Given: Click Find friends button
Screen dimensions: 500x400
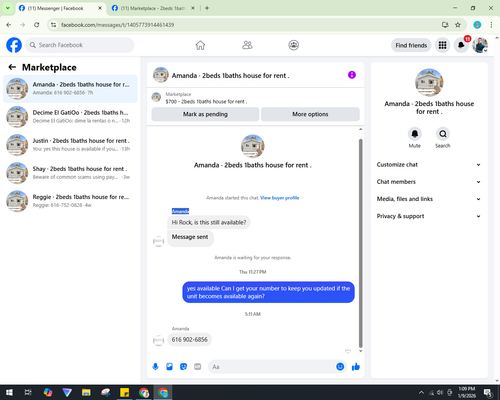Looking at the screenshot, I should click(411, 45).
